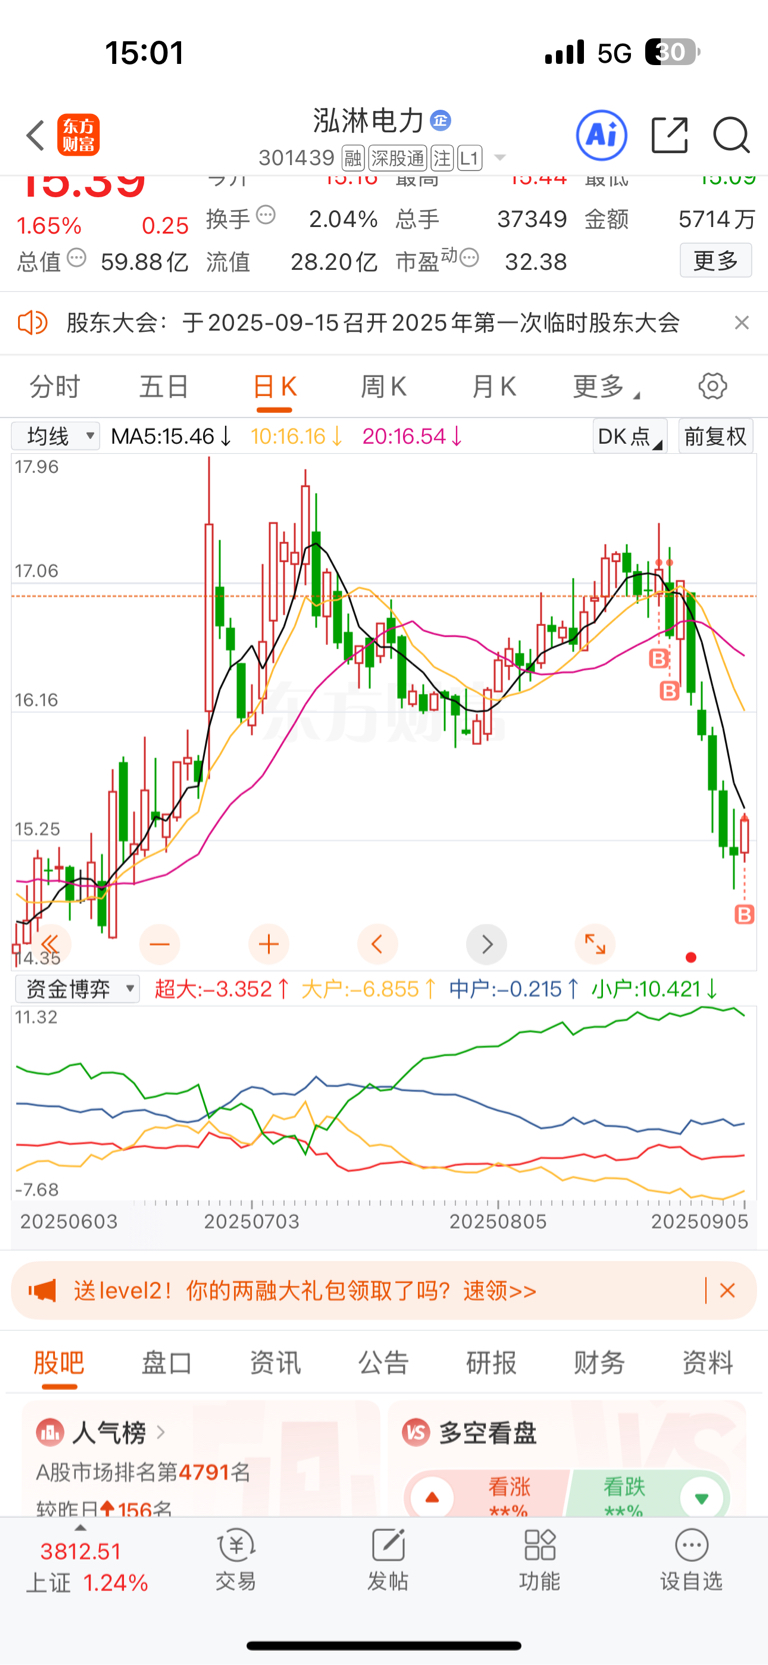768x1665 pixels.
Task: Tap the L1 level tag
Action: 470,158
